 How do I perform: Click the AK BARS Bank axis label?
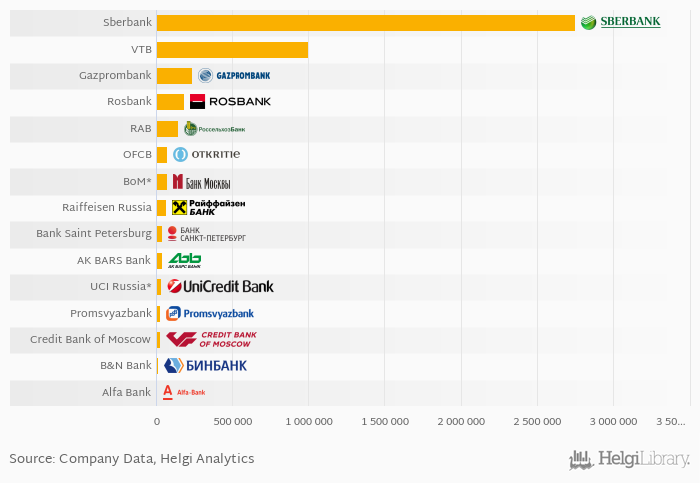pyautogui.click(x=113, y=260)
